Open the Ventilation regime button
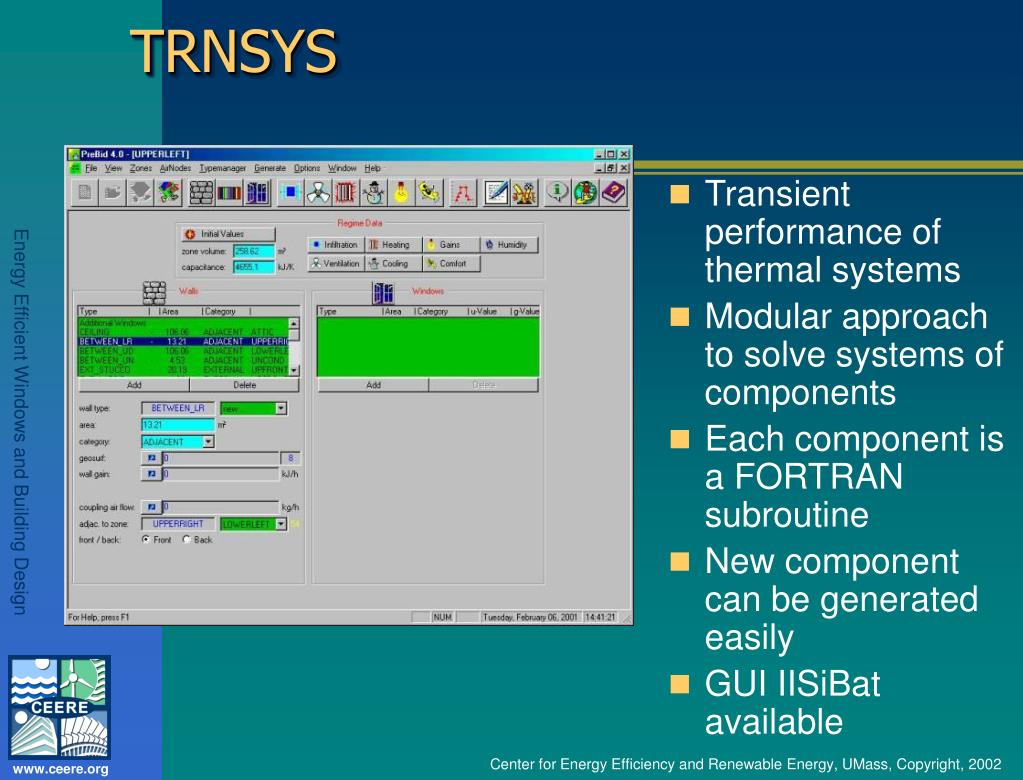Image resolution: width=1023 pixels, height=780 pixels. (x=335, y=263)
